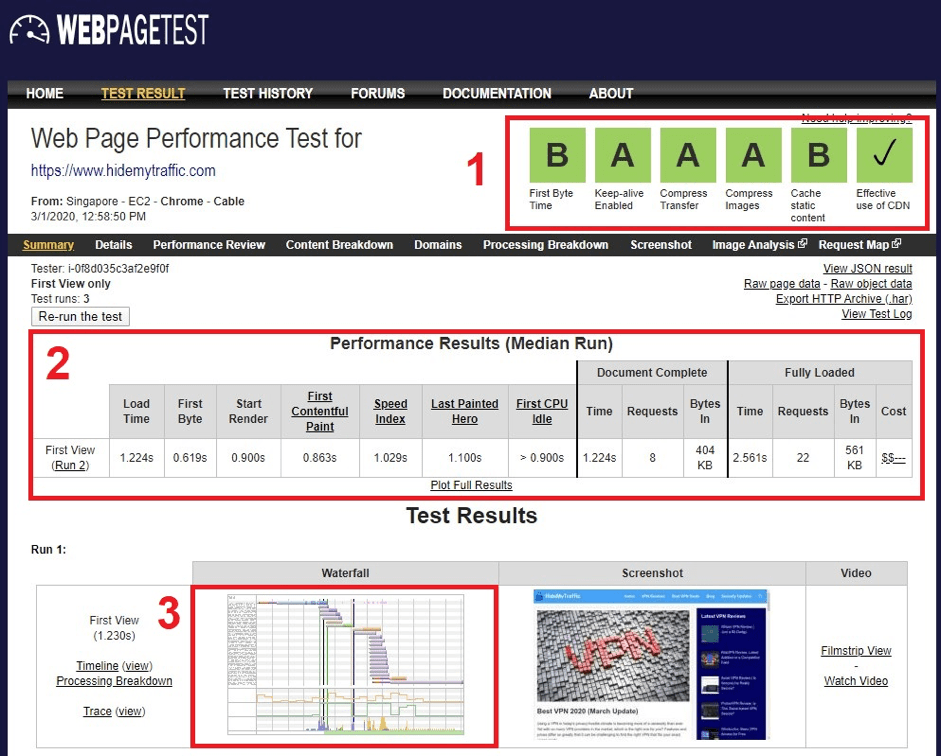Viewport: 941px width, 756px height.
Task: Click the 404 KB Bytes In value
Action: pyautogui.click(x=705, y=458)
